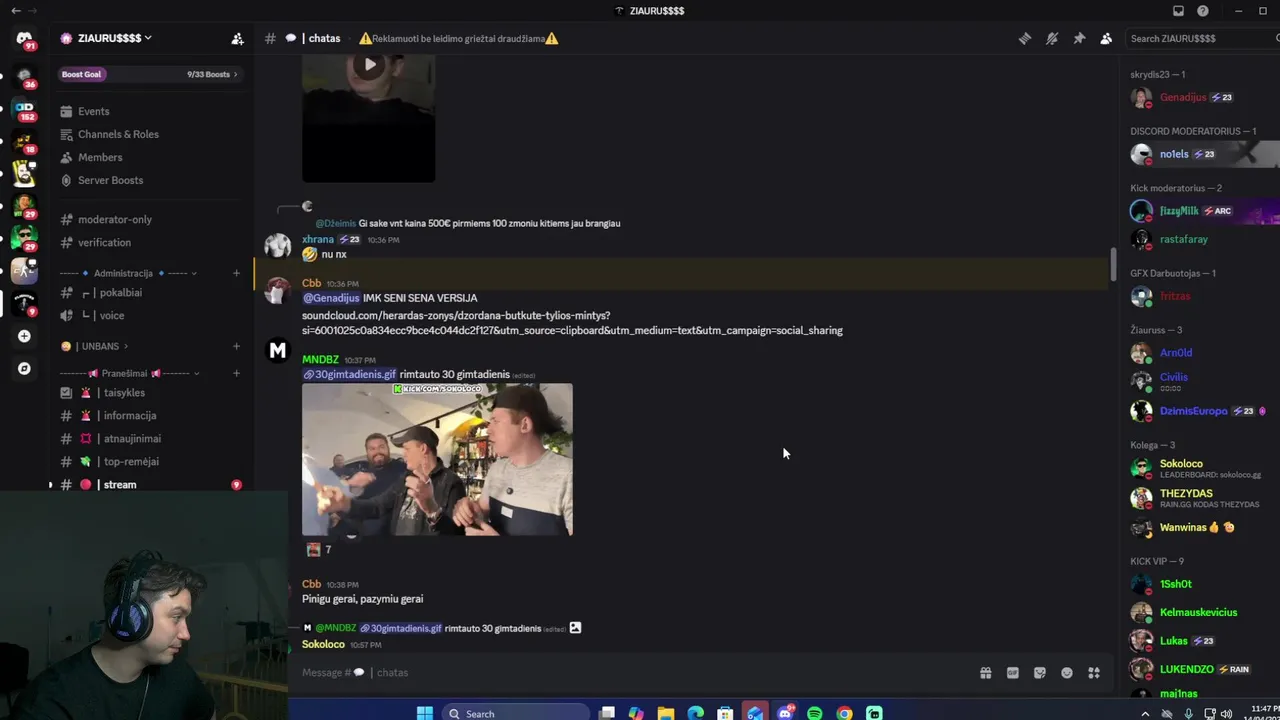Open Spotify from the taskbar

click(815, 713)
